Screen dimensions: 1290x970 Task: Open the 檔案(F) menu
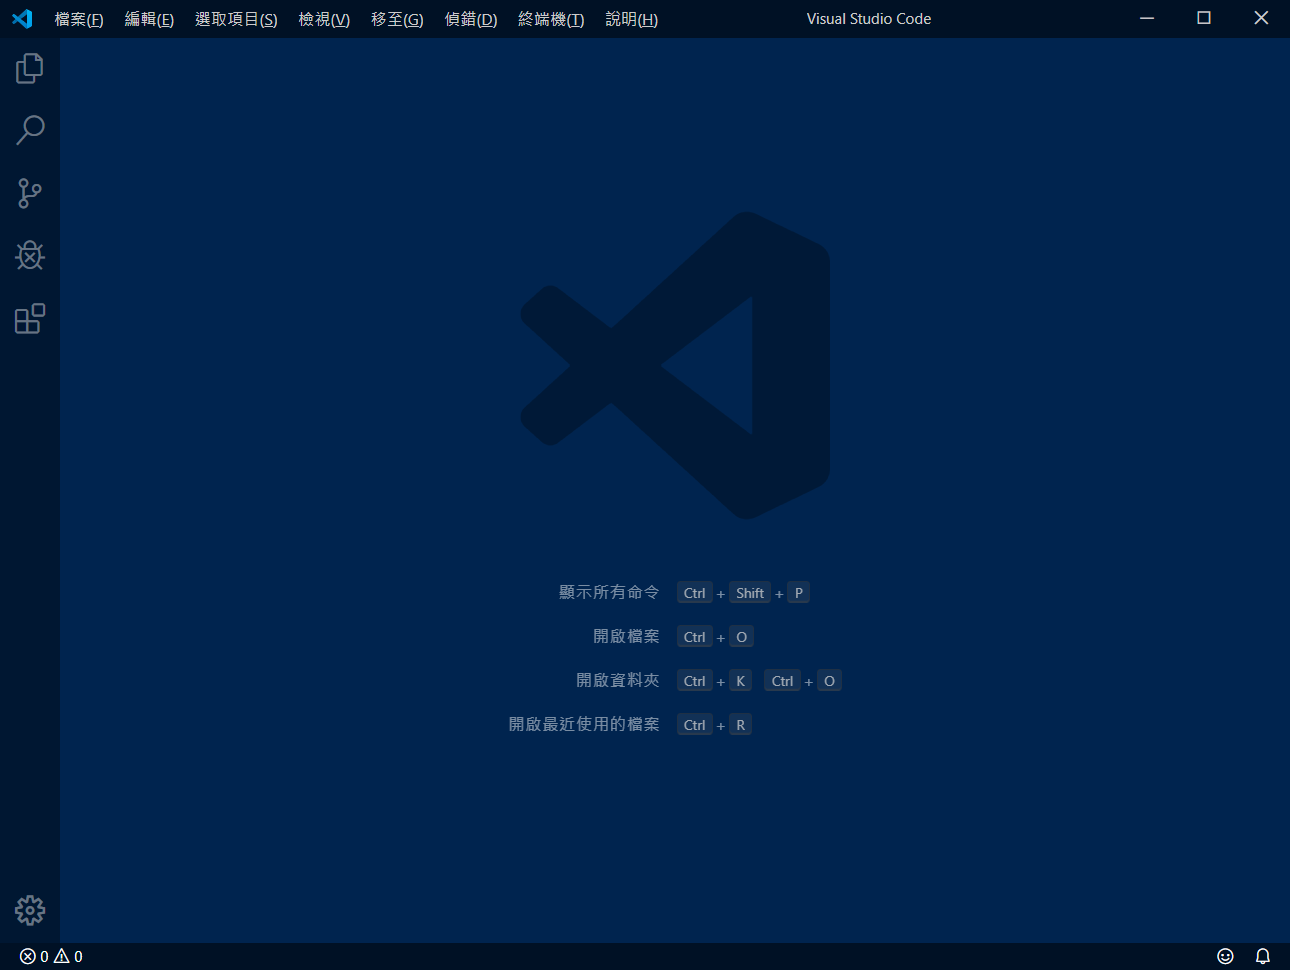coord(79,19)
